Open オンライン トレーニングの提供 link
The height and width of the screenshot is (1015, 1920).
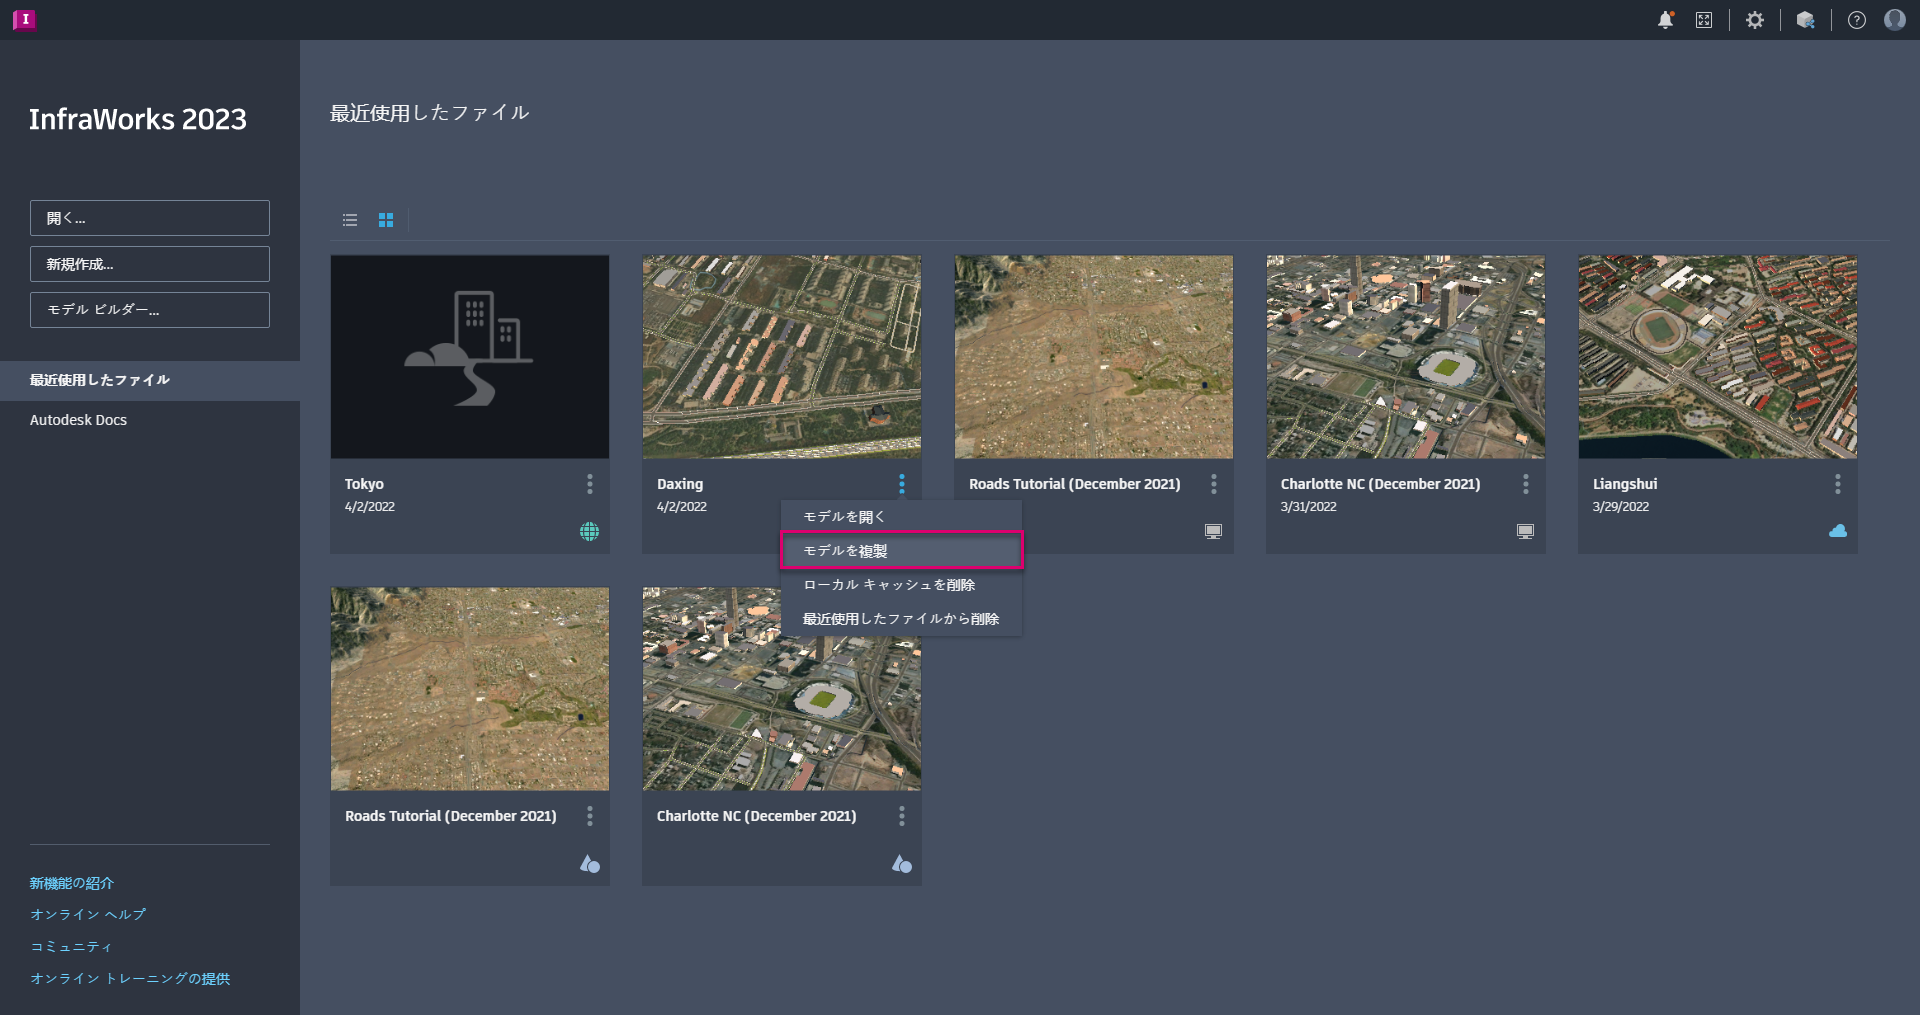tap(130, 979)
